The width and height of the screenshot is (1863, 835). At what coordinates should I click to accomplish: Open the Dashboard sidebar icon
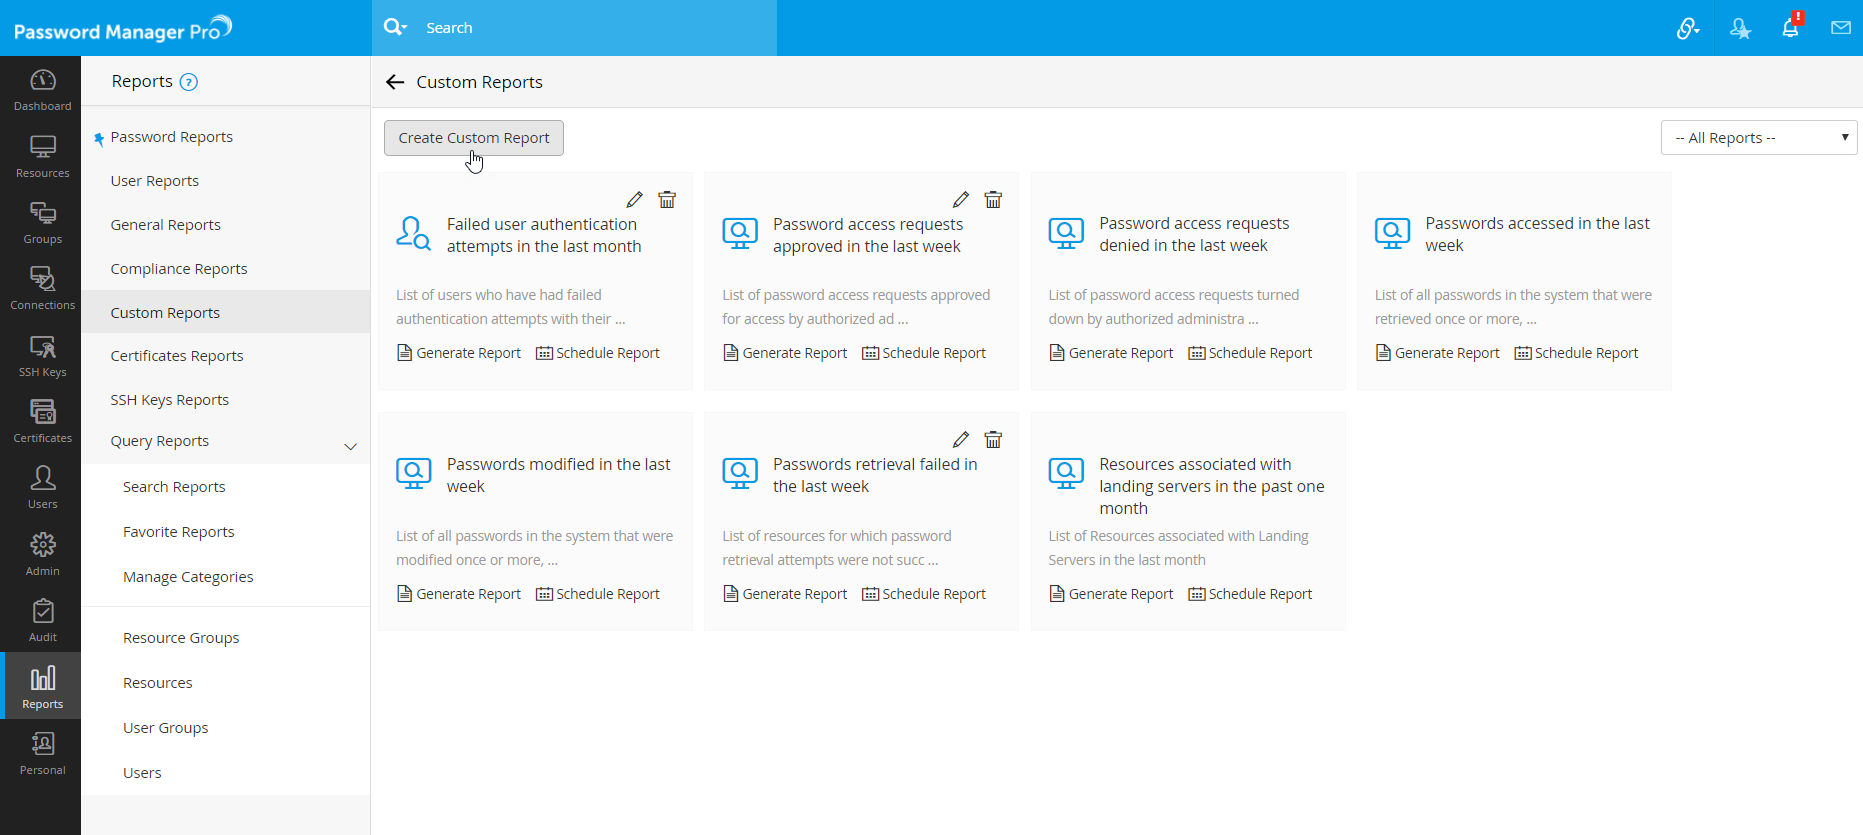42,90
